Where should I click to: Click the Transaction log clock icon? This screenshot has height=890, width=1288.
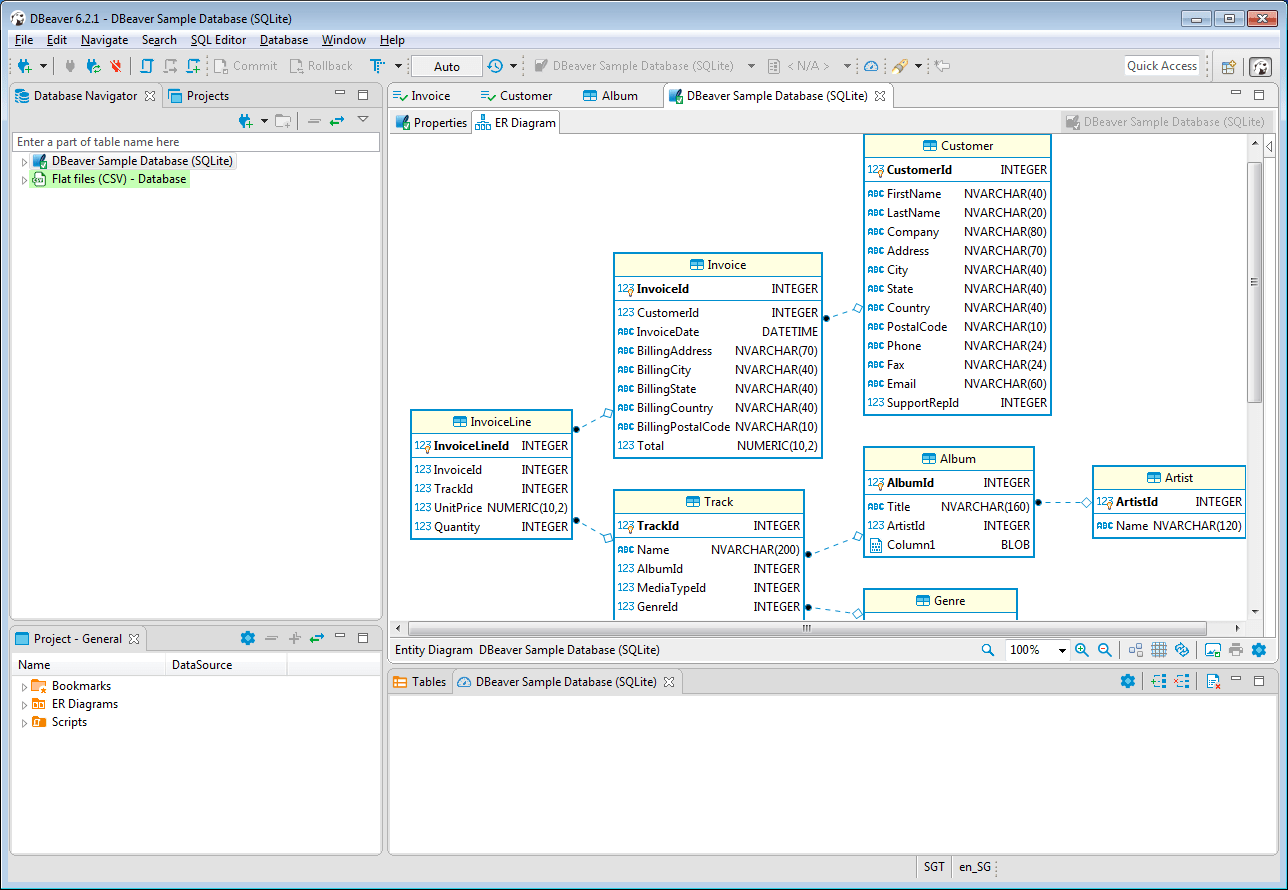point(495,66)
